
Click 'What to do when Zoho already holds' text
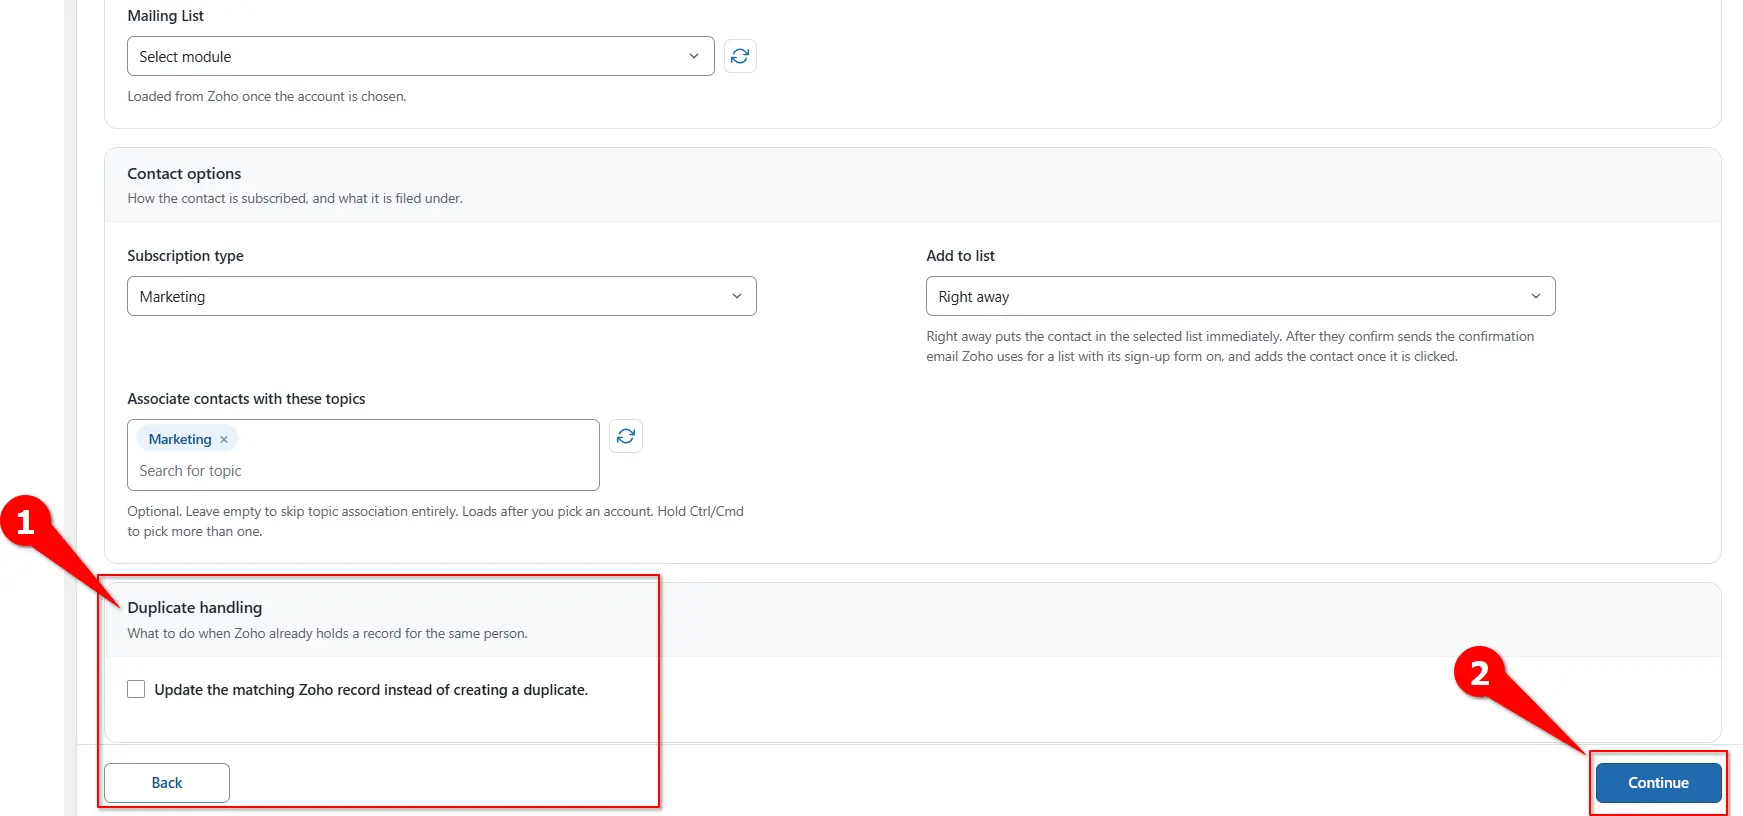point(327,633)
